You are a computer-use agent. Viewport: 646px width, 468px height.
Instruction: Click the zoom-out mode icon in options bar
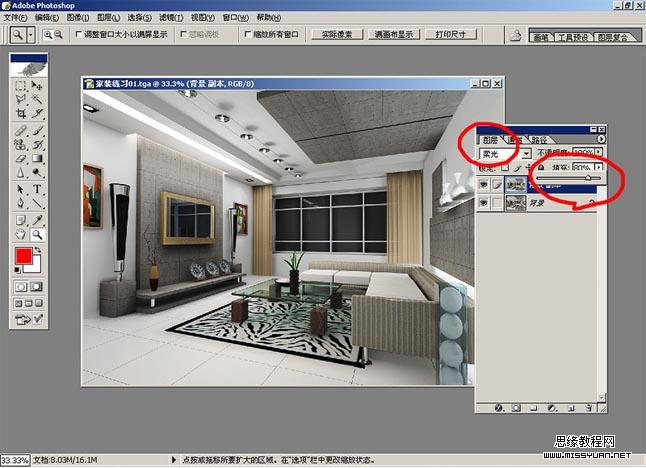59,35
